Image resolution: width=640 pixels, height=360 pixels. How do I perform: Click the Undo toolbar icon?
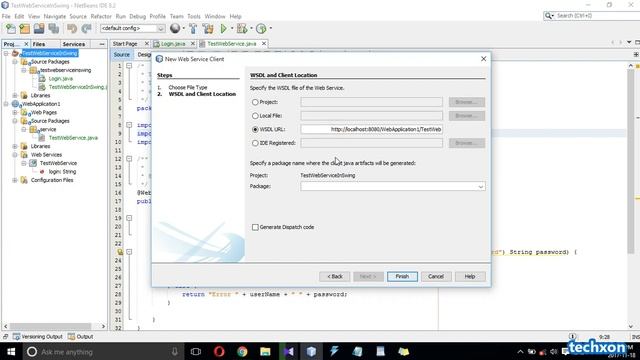(x=72, y=29)
